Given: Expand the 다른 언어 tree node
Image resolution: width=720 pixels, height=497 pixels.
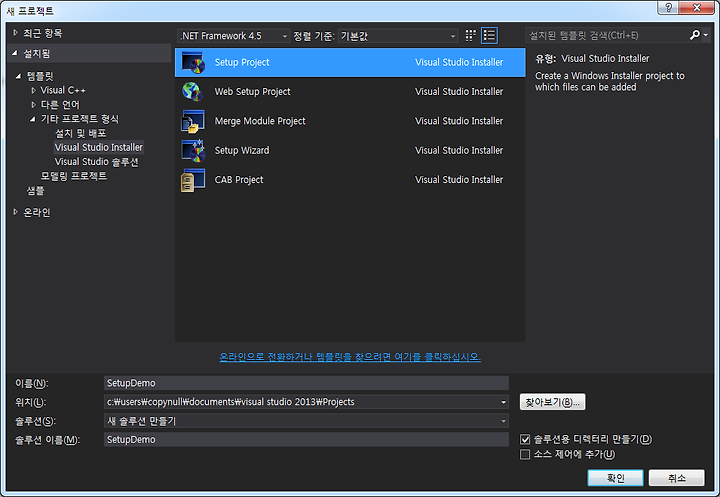Looking at the screenshot, I should (33, 105).
